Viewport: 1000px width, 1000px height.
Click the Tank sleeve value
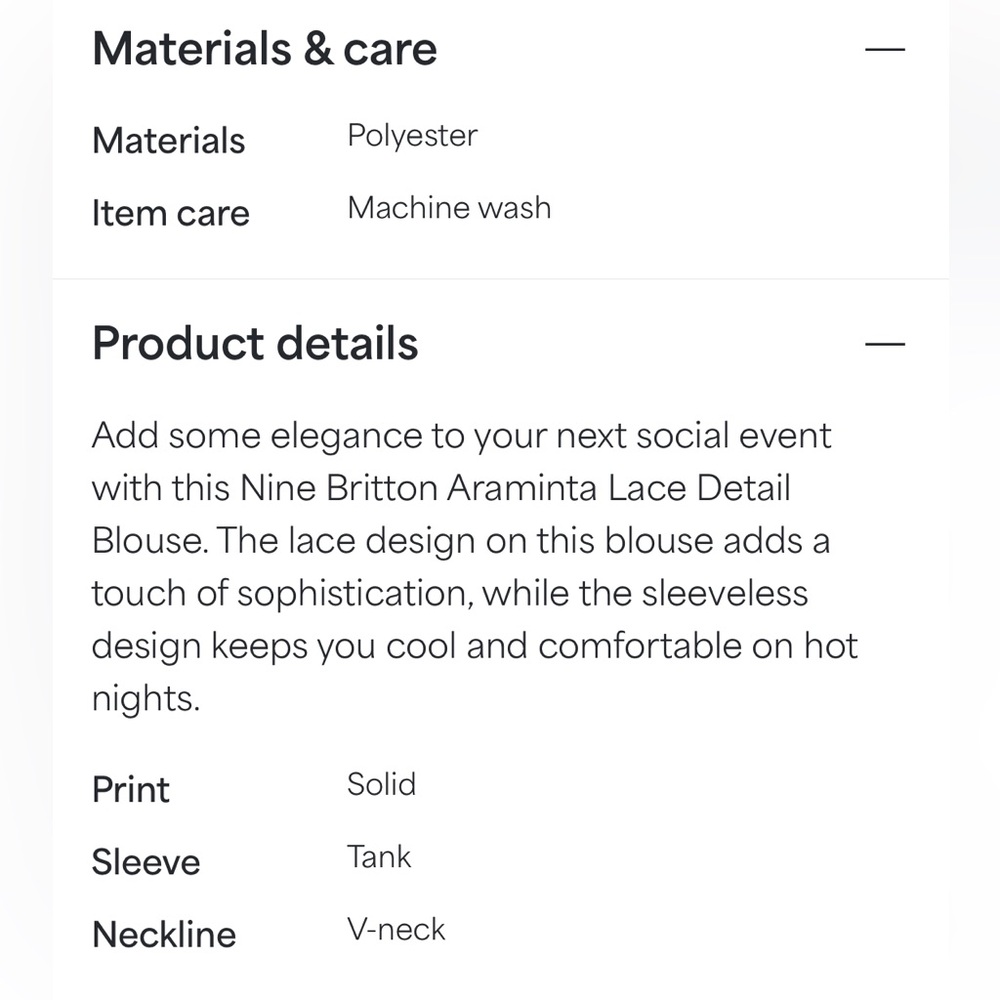tap(379, 857)
